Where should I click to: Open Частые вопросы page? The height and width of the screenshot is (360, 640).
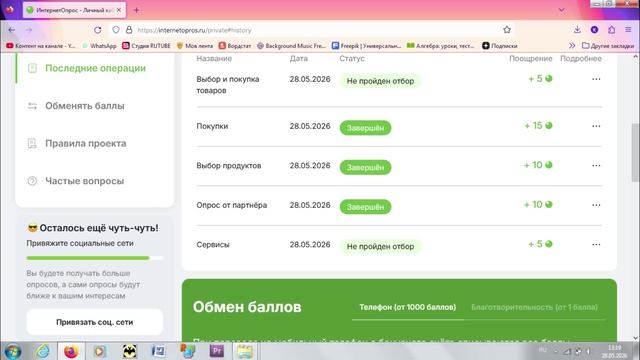tap(84, 181)
